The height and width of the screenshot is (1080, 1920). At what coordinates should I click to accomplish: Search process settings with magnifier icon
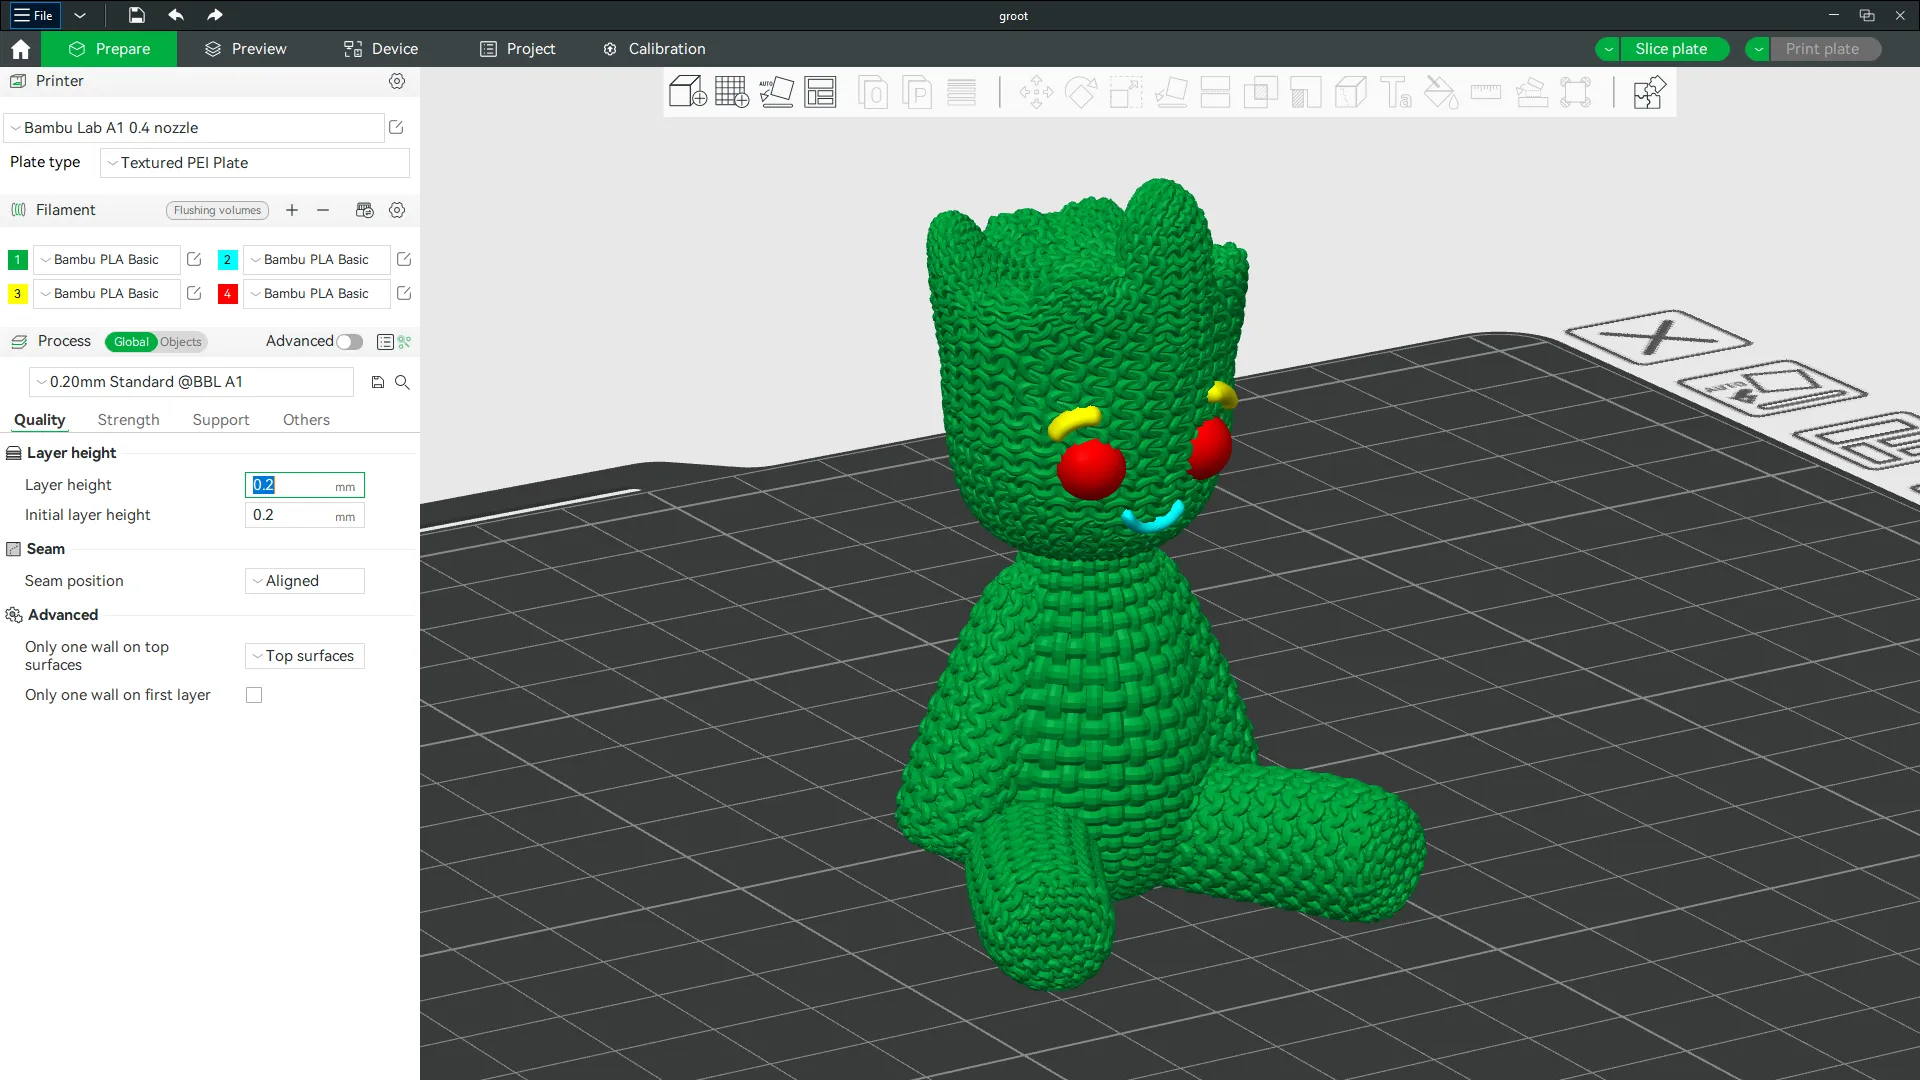(x=402, y=382)
